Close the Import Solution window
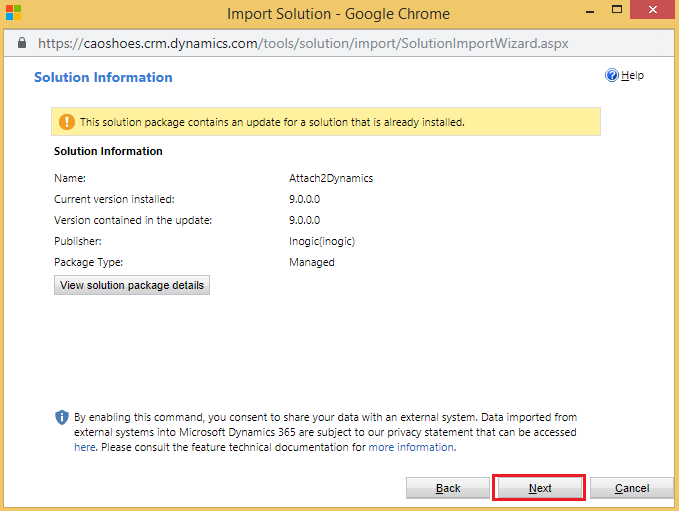The height and width of the screenshot is (511, 679). pos(653,10)
